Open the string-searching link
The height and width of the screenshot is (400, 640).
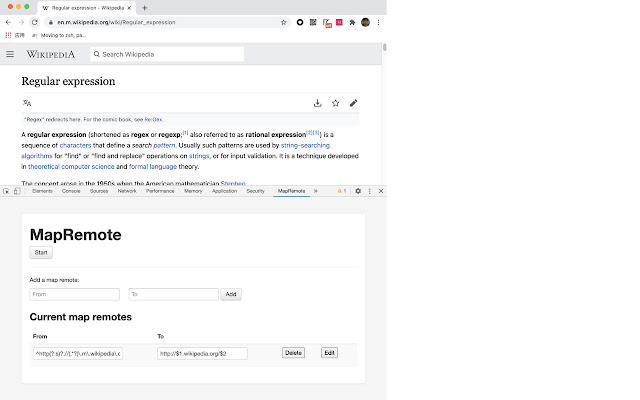tap(305, 145)
